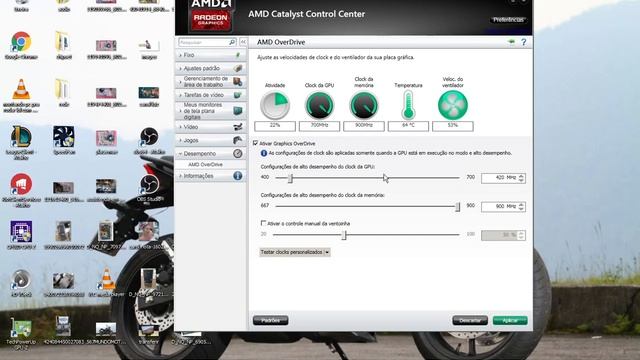Image resolution: width=640 pixels, height=360 pixels.
Task: Click the 22% activity value
Action: (275, 126)
